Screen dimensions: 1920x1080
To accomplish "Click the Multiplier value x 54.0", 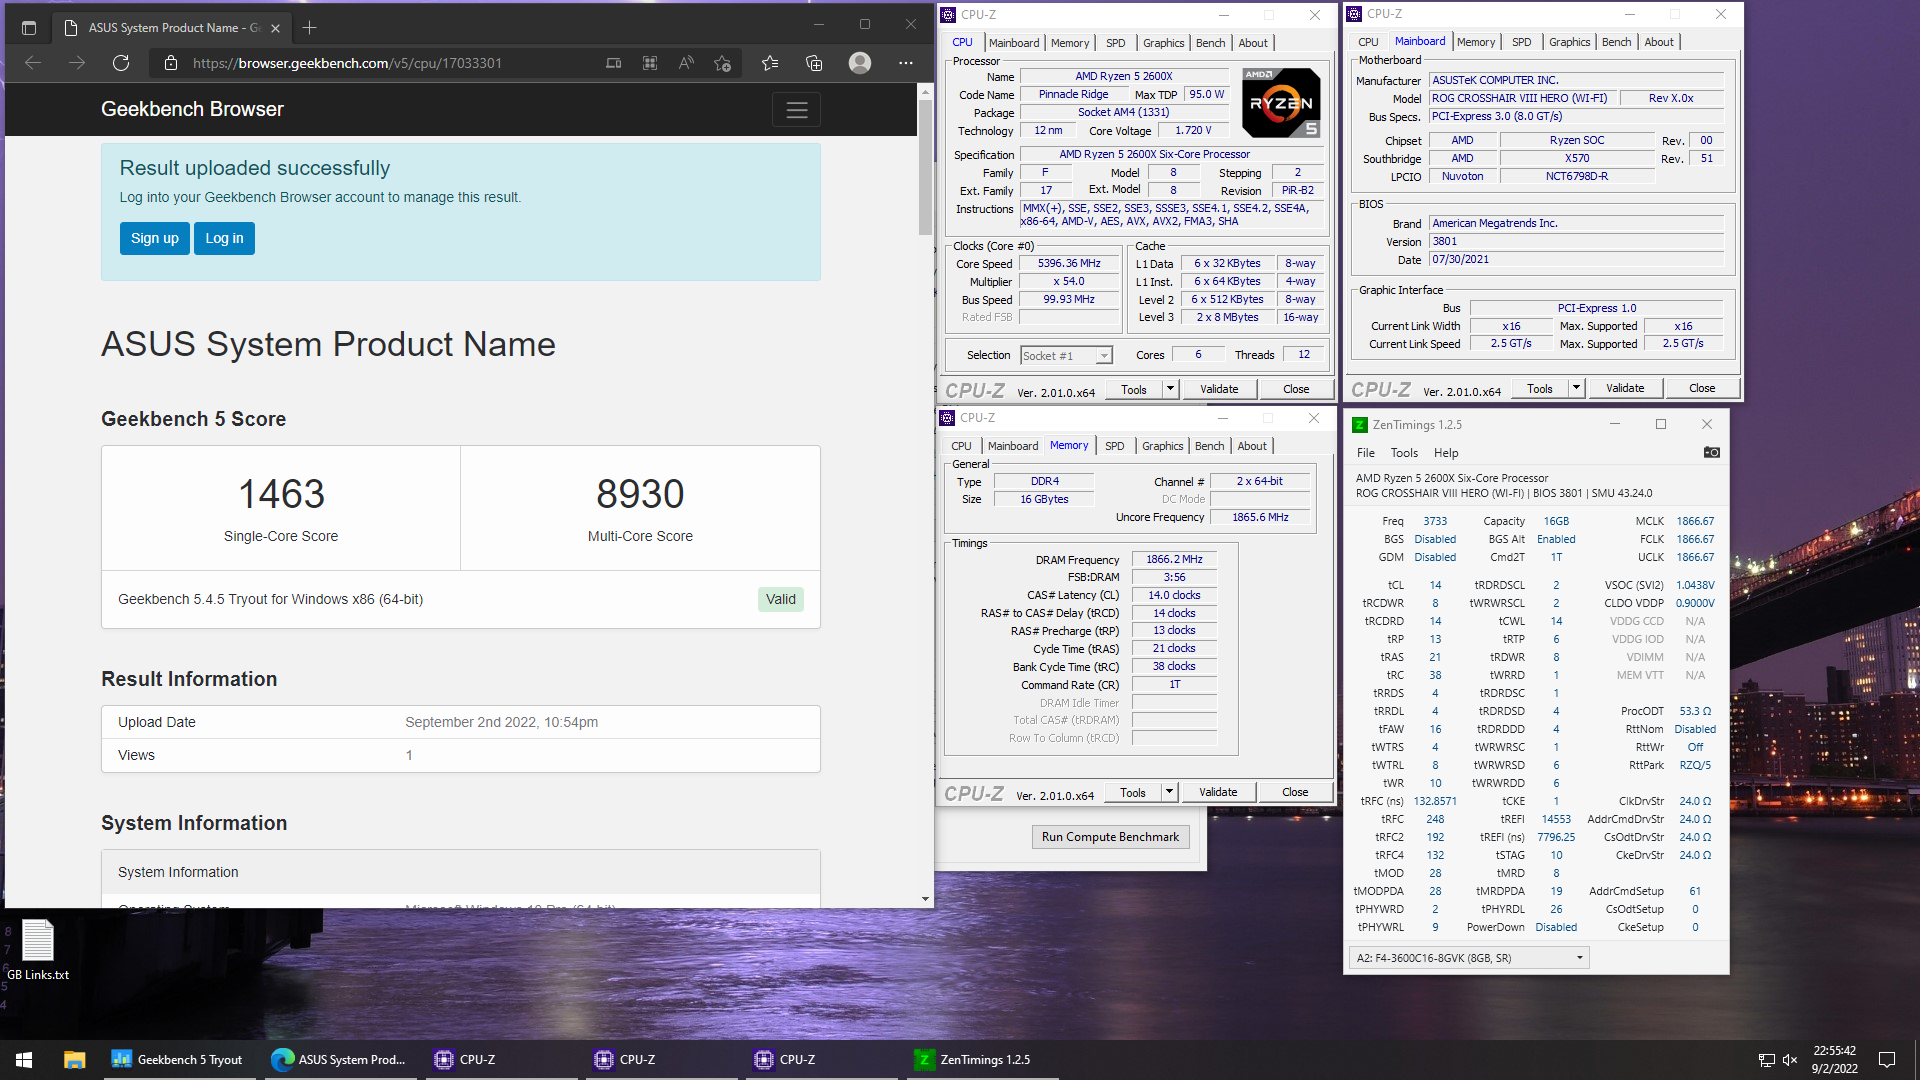I will coord(1069,282).
